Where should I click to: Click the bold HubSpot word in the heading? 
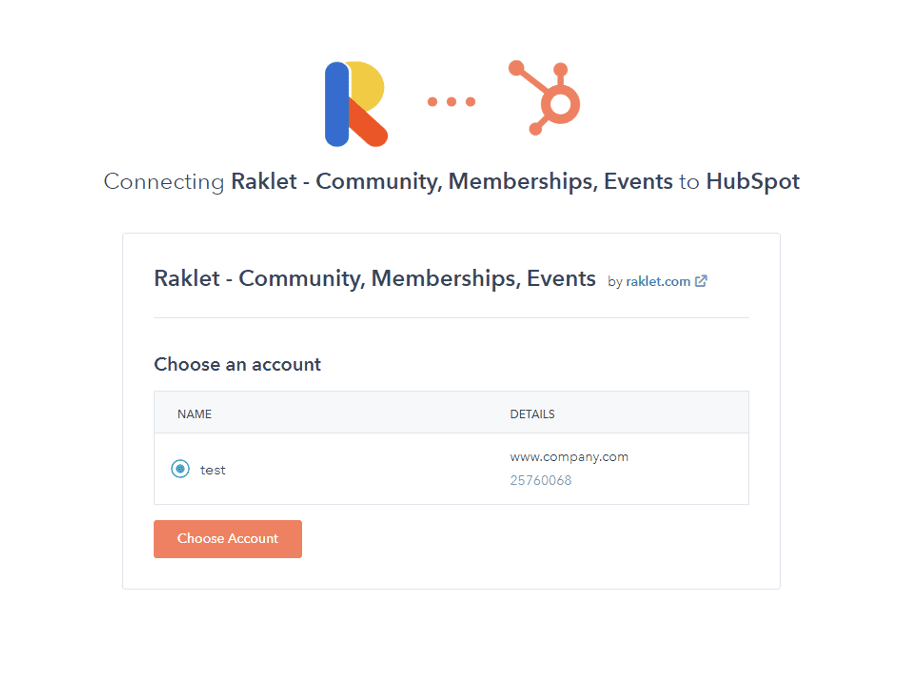coord(752,181)
